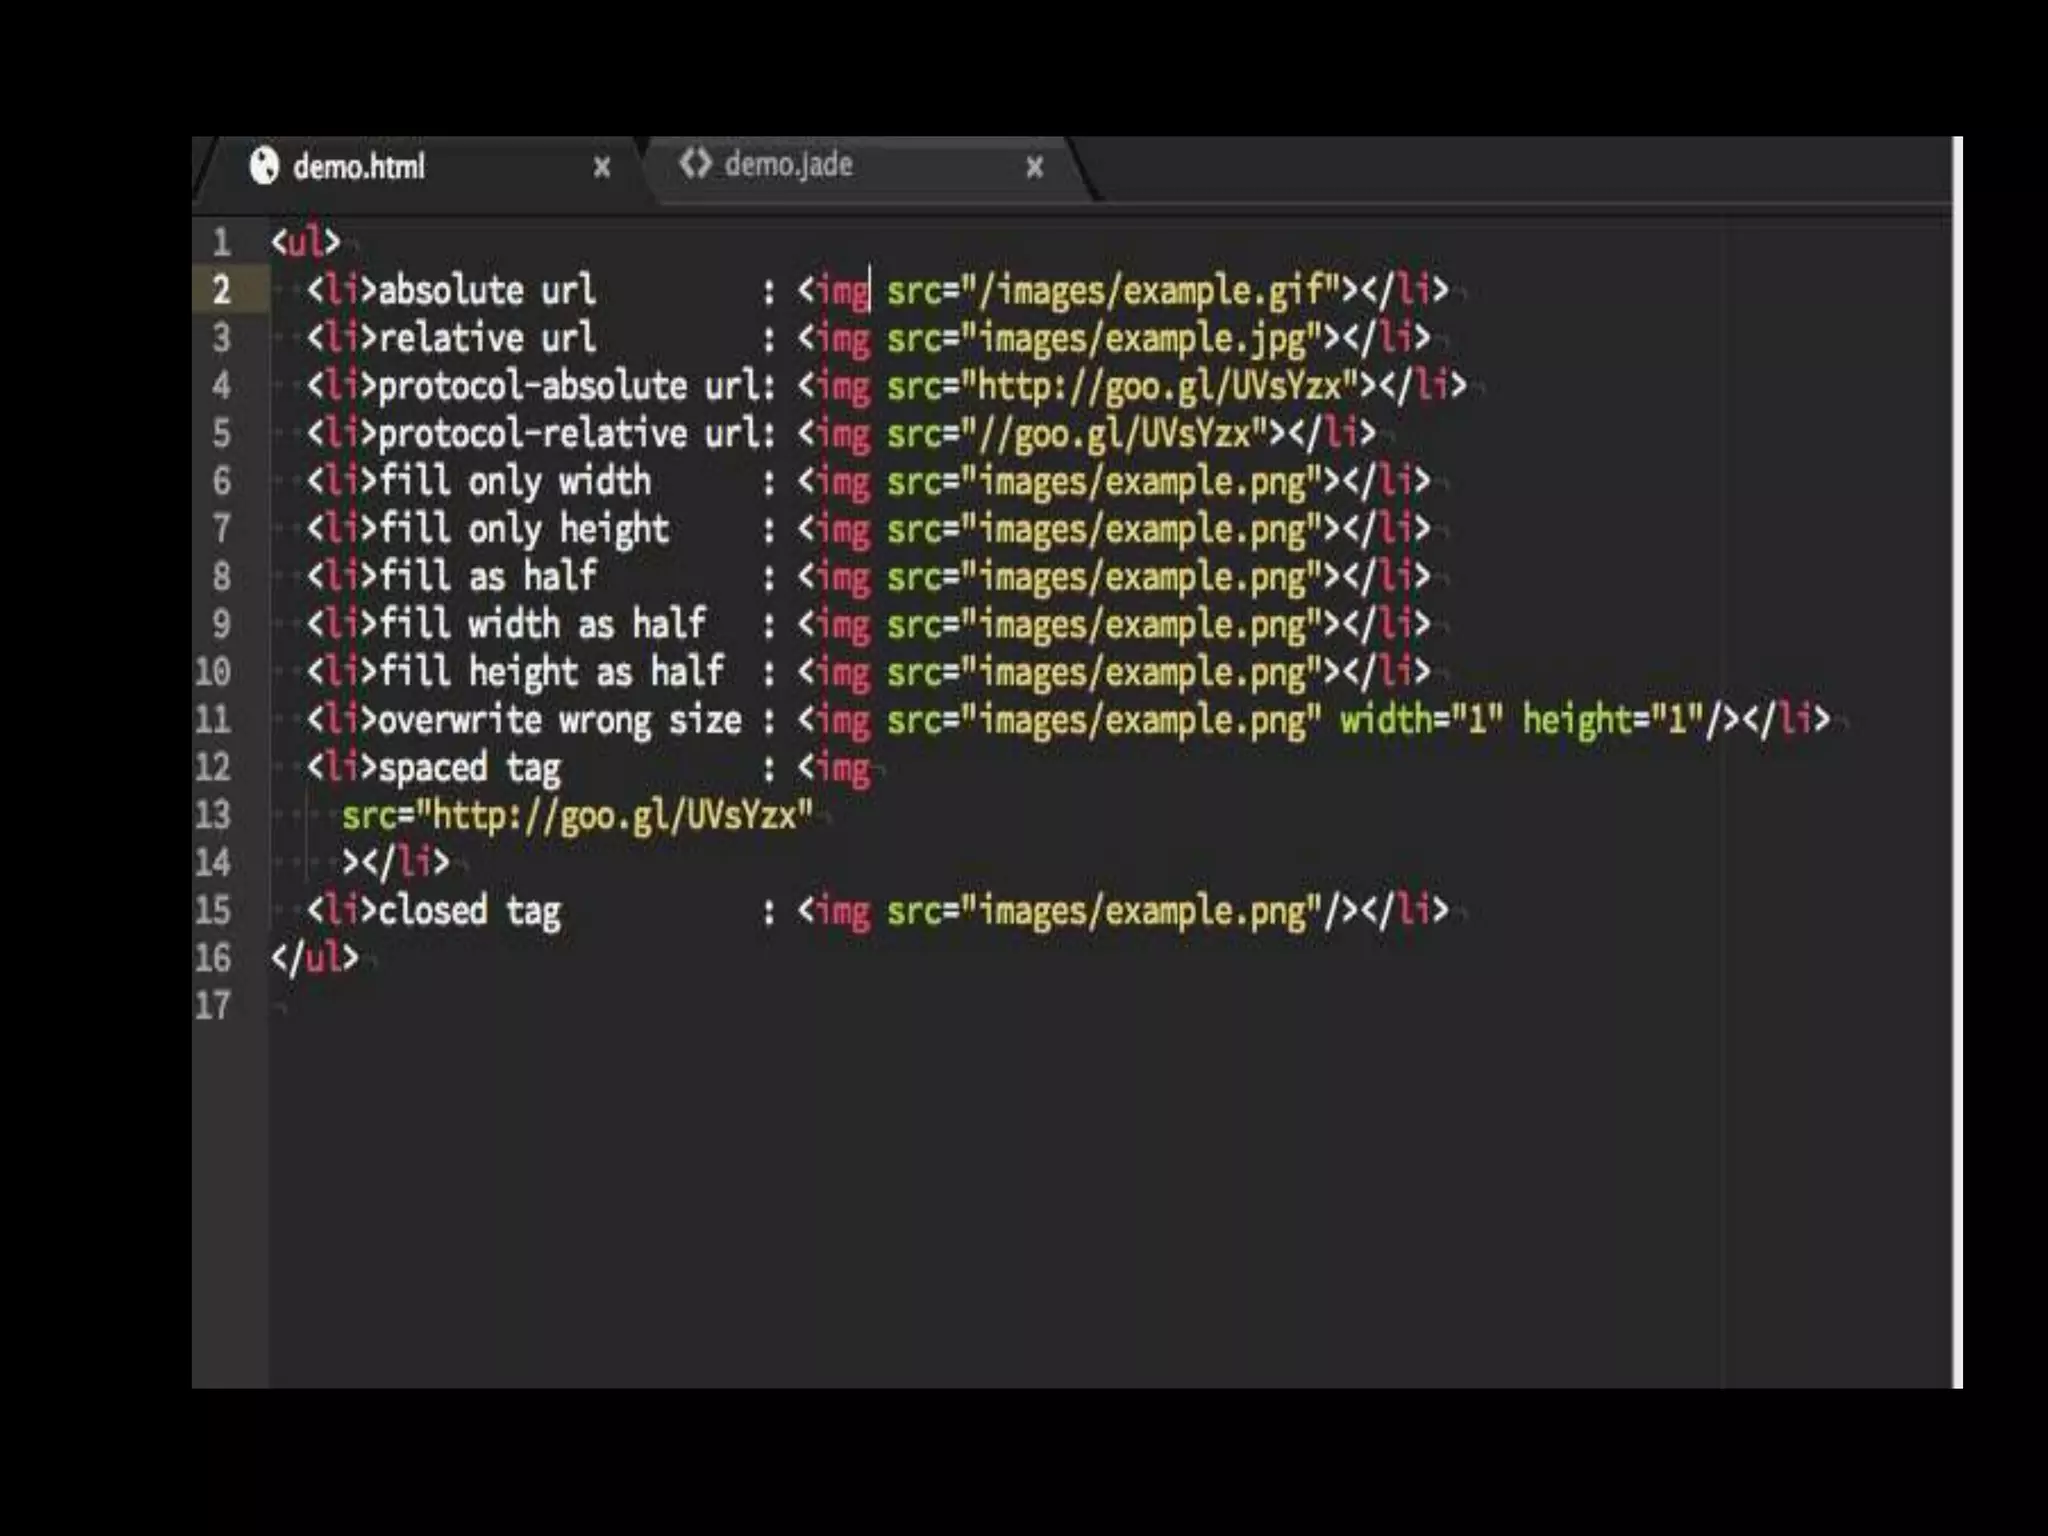Viewport: 2048px width, 1536px height.
Task: Switch to the demo.jade tab
Action: click(x=788, y=164)
